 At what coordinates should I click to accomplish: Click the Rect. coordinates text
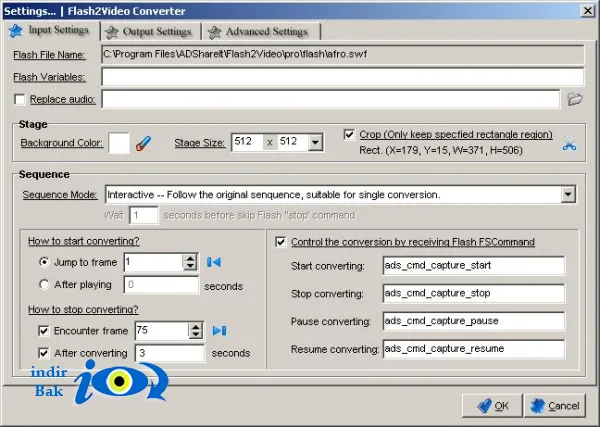[441, 150]
